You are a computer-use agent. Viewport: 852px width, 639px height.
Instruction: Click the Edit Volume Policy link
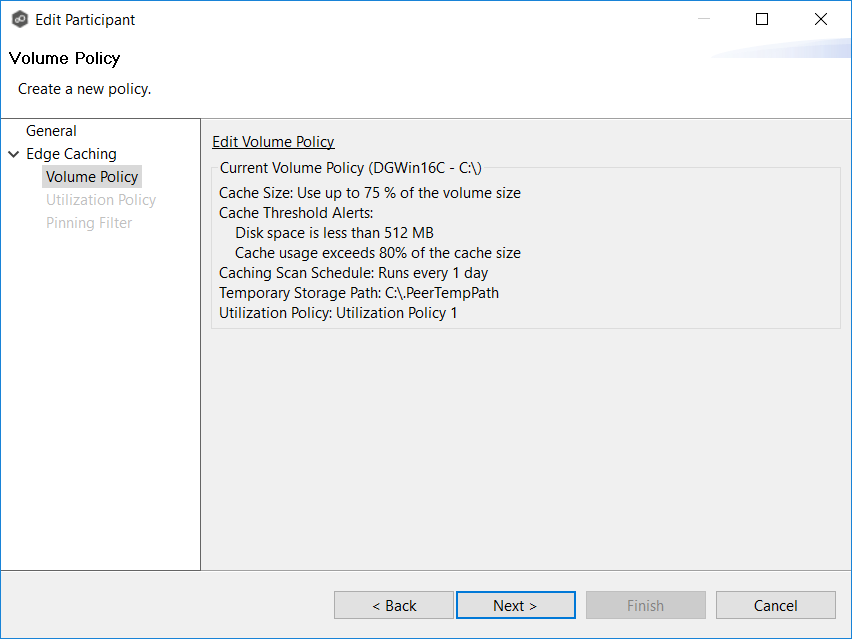(273, 142)
